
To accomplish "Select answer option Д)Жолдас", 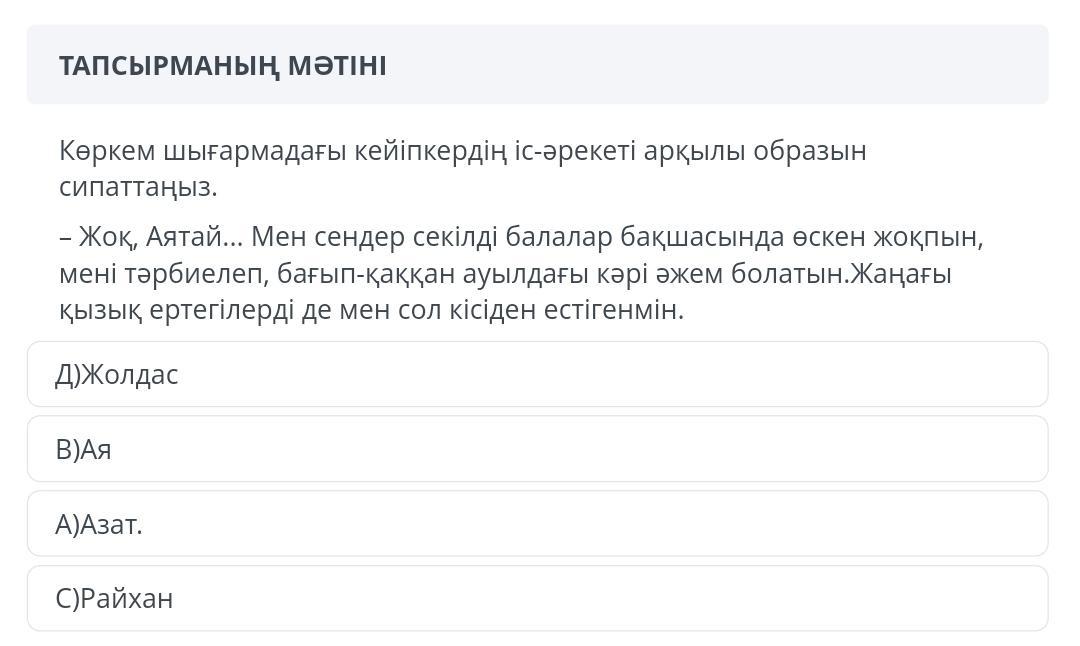I will 537,374.
